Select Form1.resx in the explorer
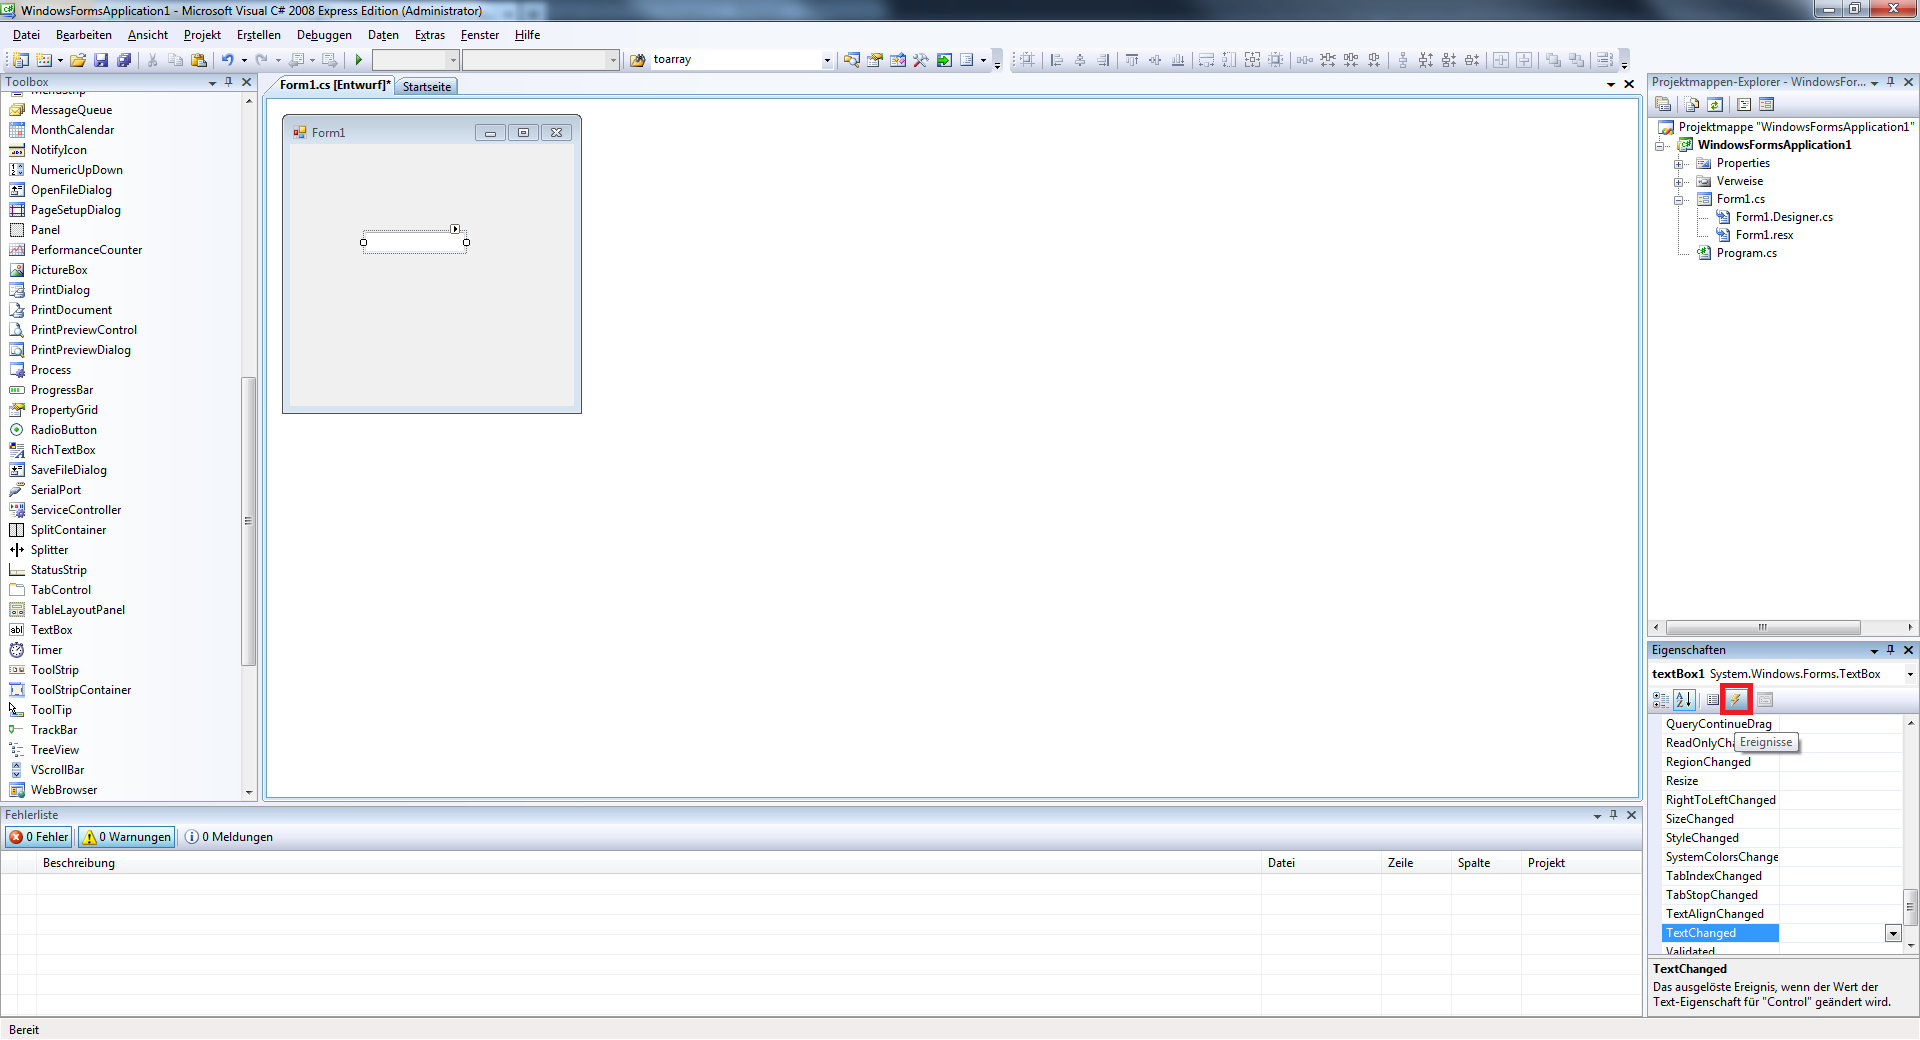 1764,235
